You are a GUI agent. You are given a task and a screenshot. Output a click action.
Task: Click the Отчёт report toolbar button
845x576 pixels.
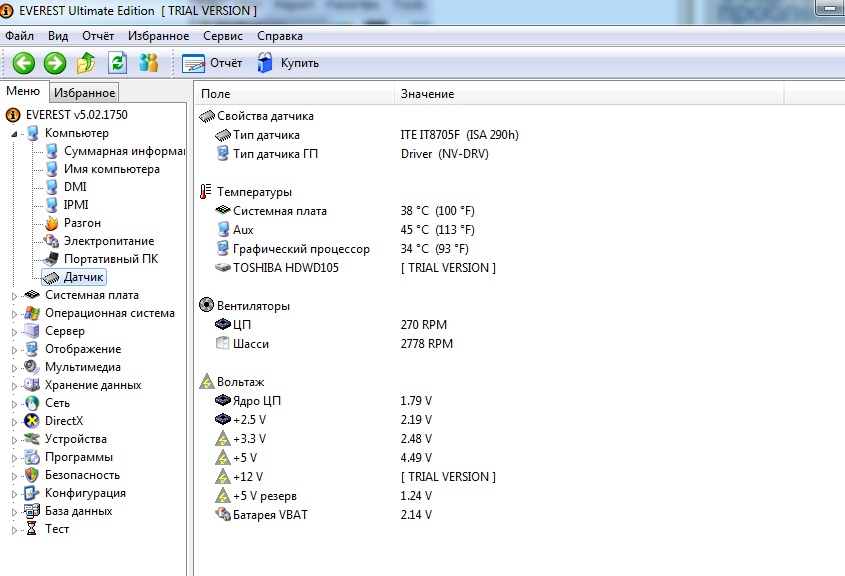[x=213, y=63]
